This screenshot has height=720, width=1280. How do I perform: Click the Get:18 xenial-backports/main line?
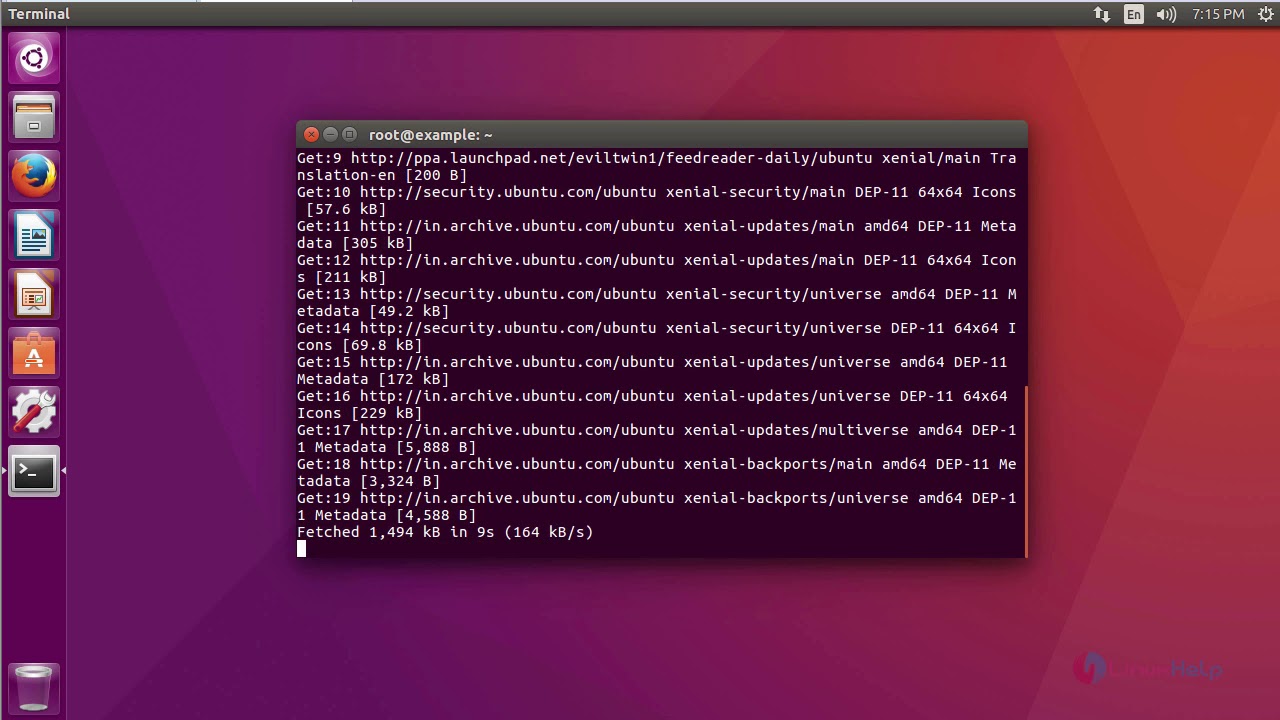pos(657,472)
